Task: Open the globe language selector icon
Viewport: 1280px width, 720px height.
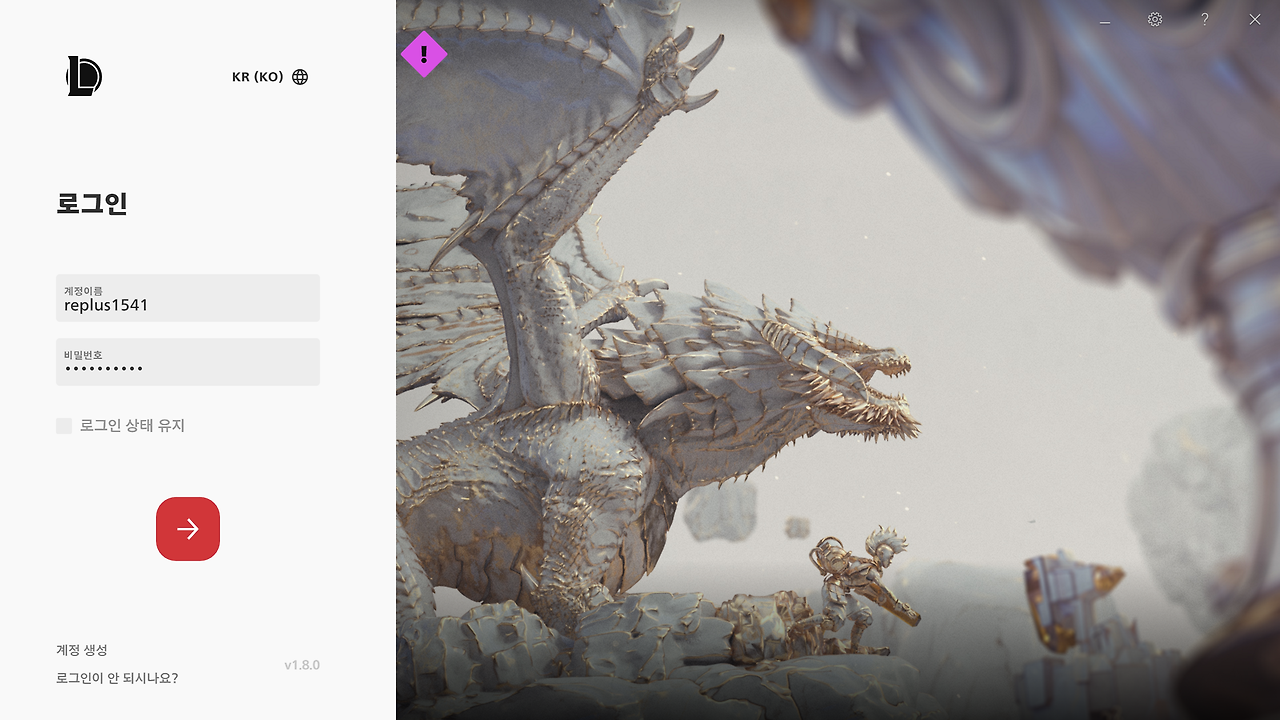Action: pyautogui.click(x=300, y=77)
